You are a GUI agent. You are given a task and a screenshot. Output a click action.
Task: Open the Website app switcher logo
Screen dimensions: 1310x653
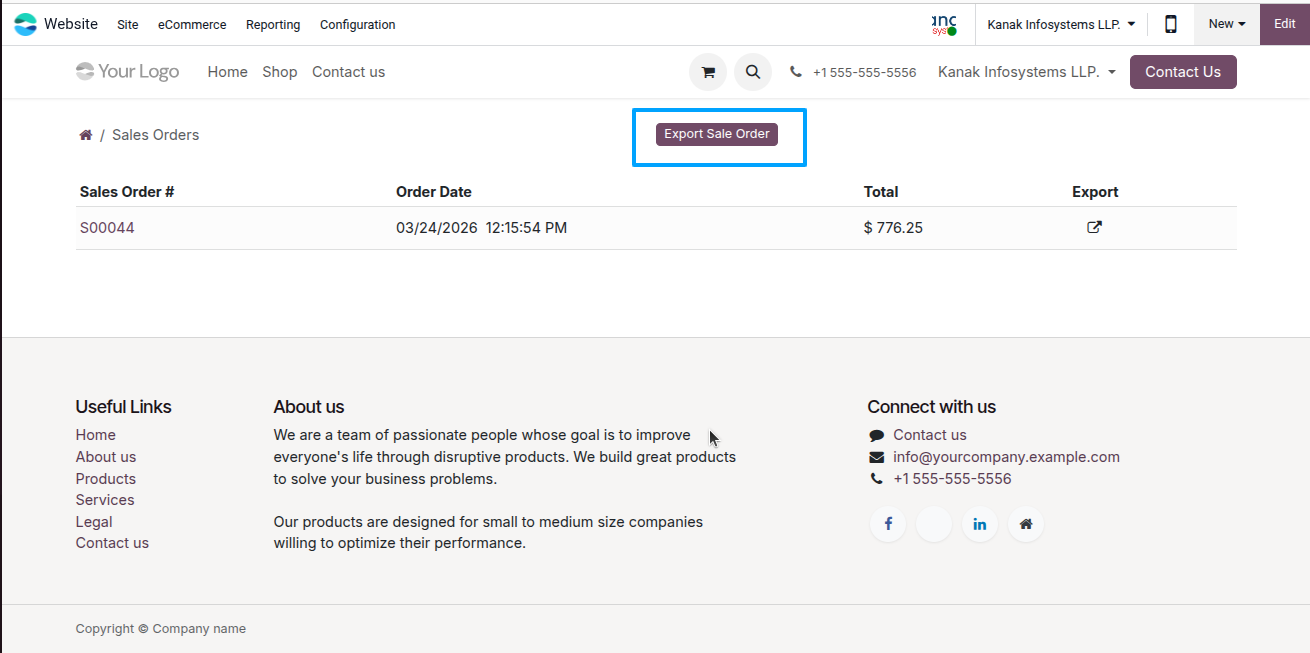[25, 24]
